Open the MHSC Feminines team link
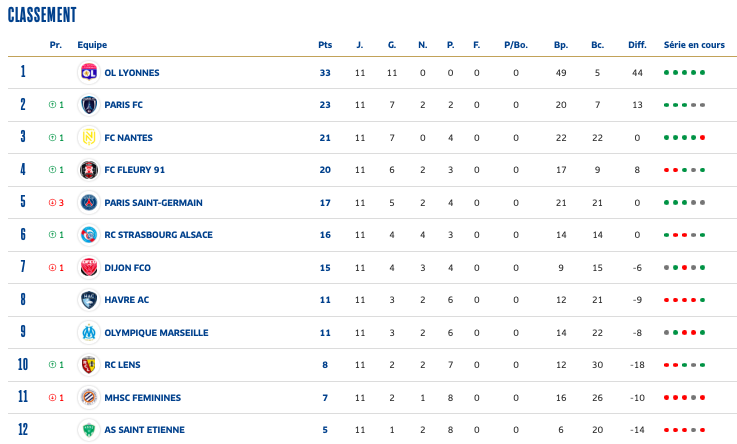 (142, 397)
